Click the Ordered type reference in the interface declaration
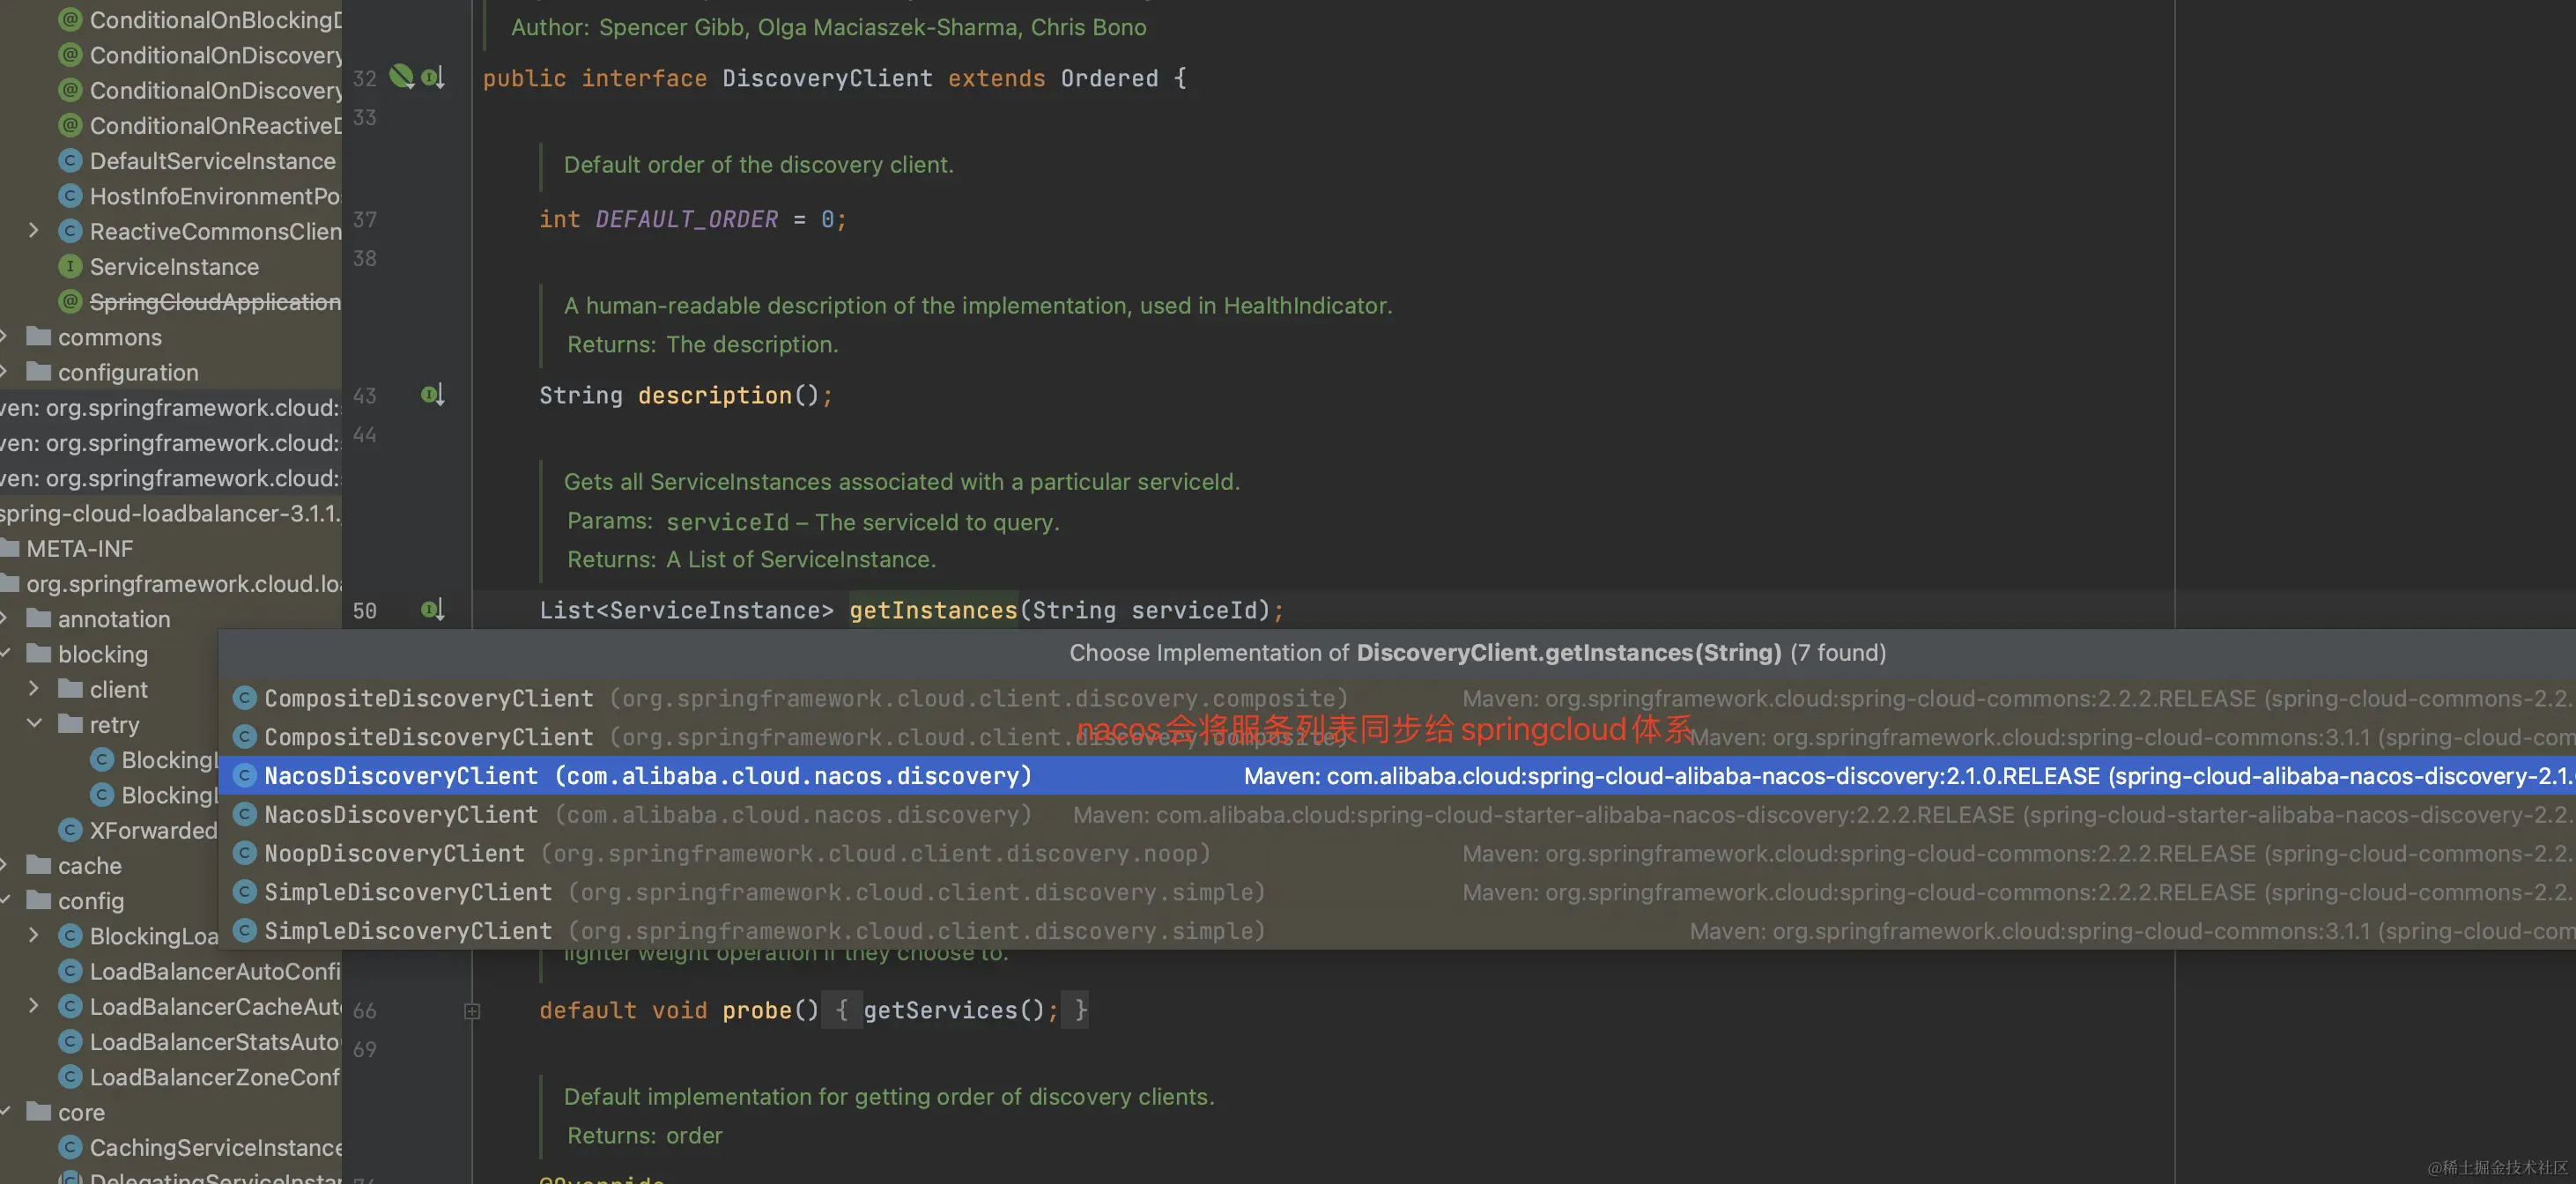The width and height of the screenshot is (2576, 1184). click(1108, 78)
